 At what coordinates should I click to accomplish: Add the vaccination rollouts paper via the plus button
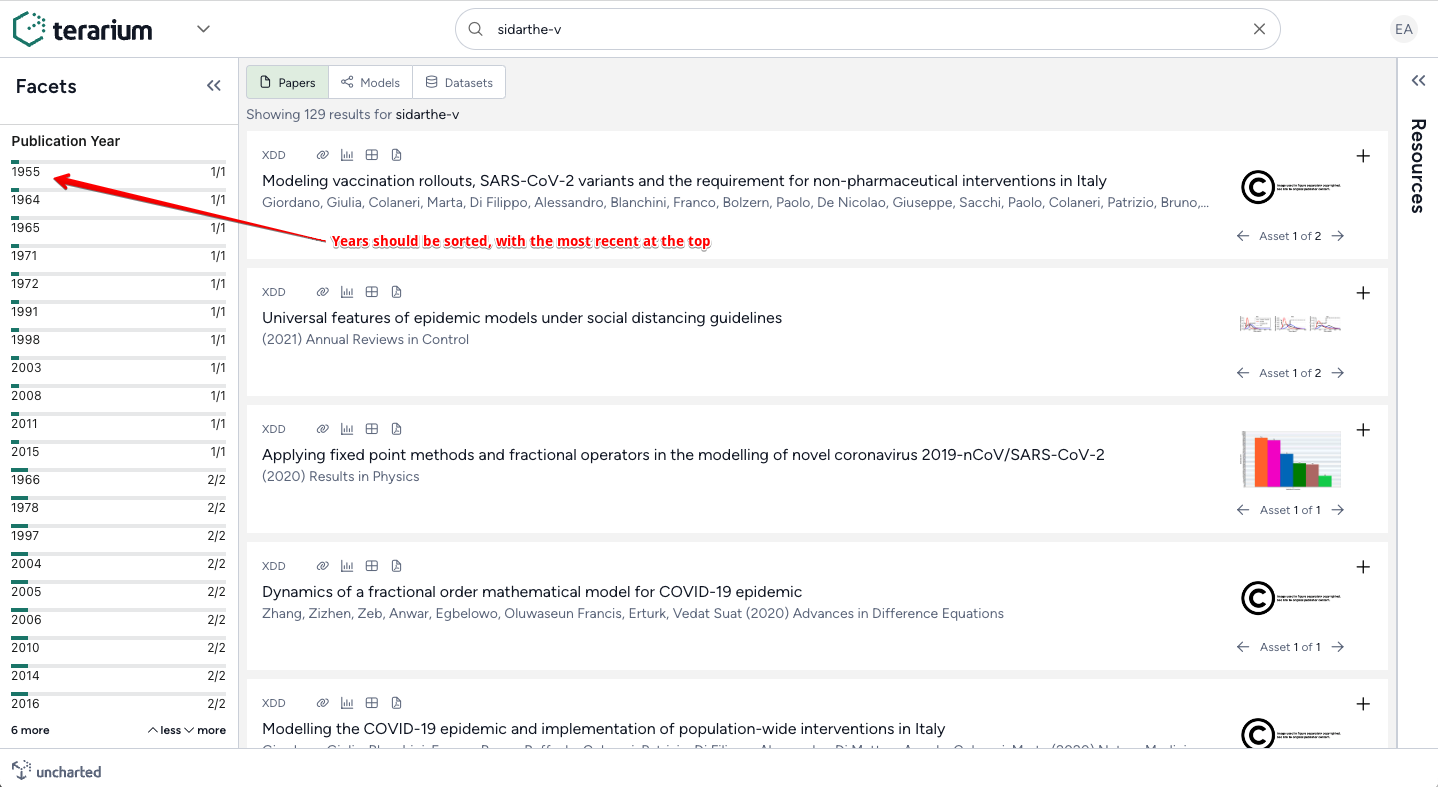(x=1363, y=156)
